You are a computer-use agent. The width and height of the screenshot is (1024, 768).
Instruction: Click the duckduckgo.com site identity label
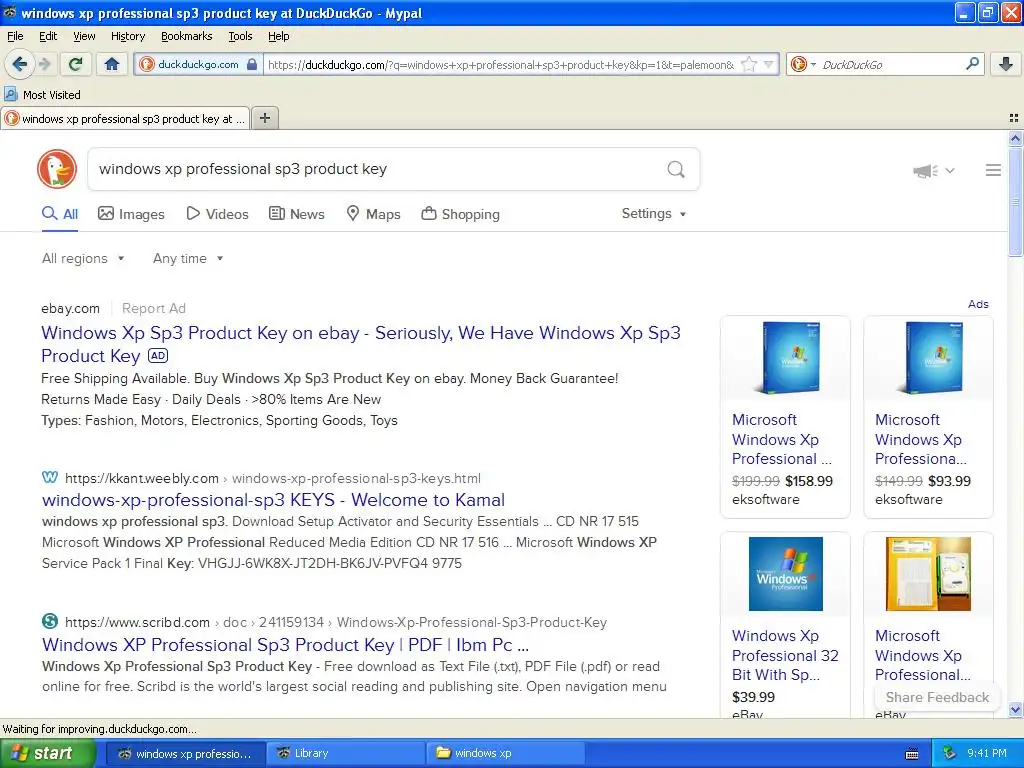pos(198,64)
